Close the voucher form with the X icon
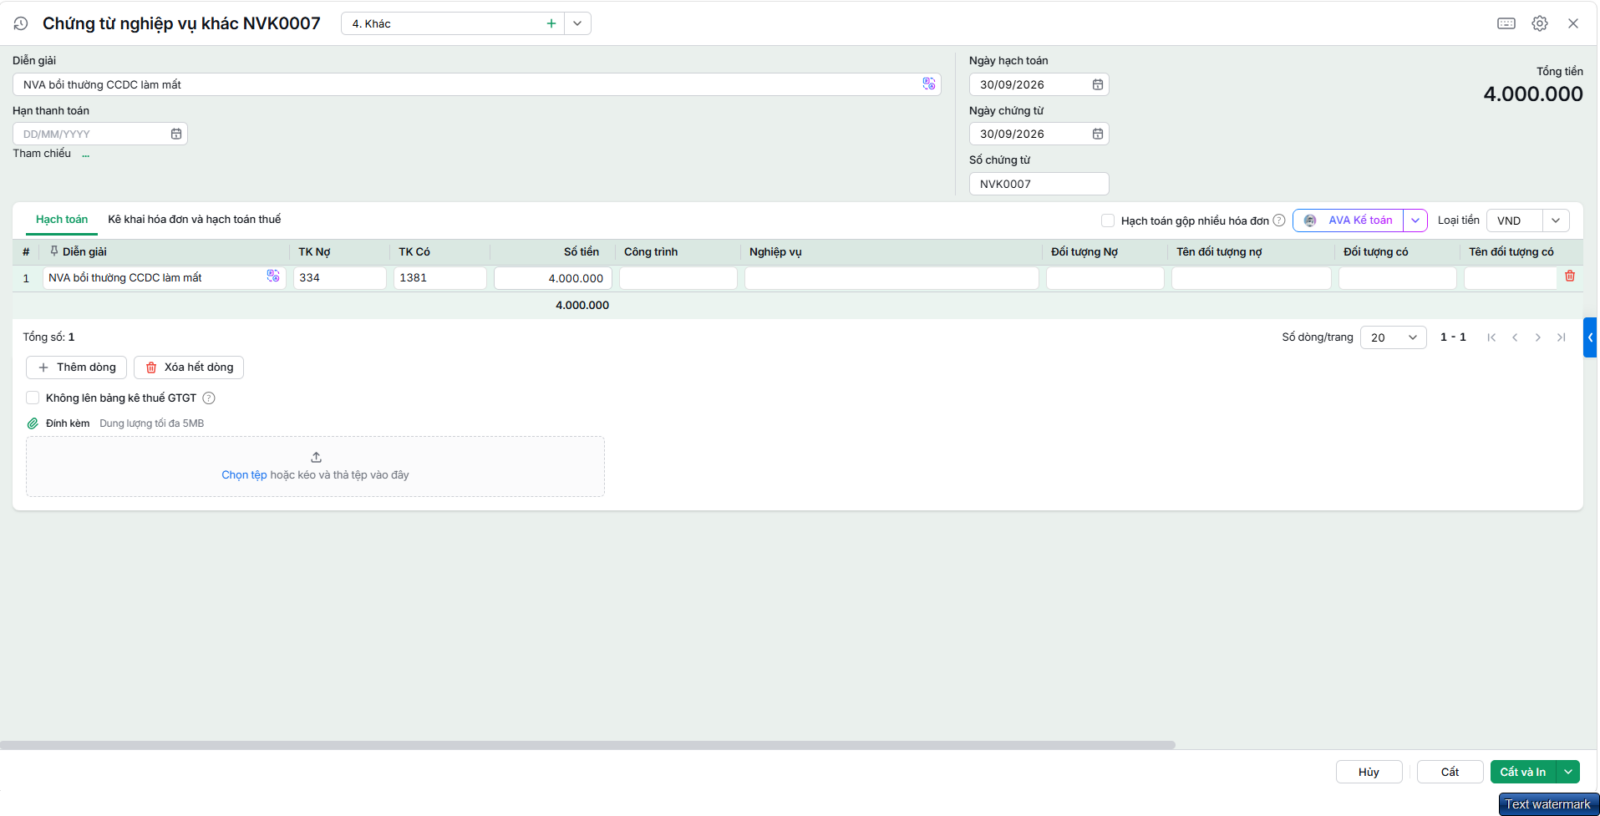 [1573, 23]
